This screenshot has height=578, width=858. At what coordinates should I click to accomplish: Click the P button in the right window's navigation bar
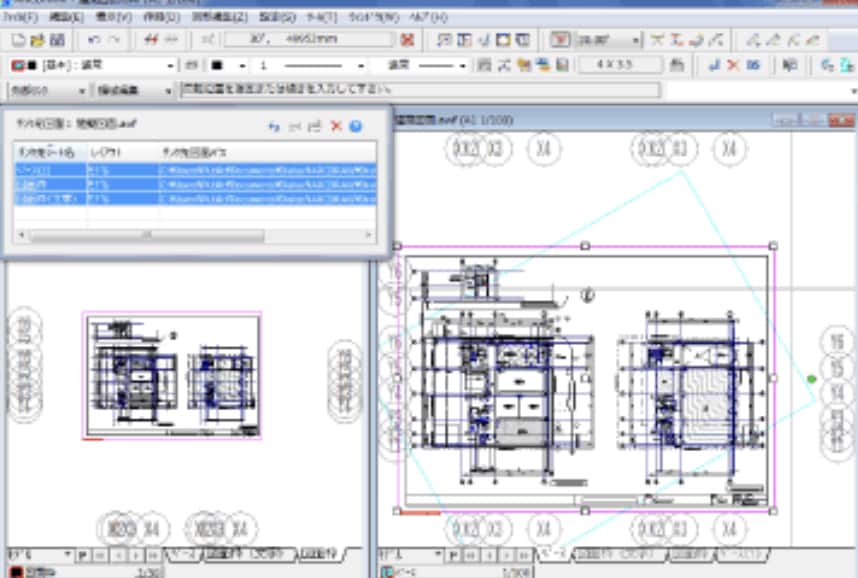pos(453,556)
